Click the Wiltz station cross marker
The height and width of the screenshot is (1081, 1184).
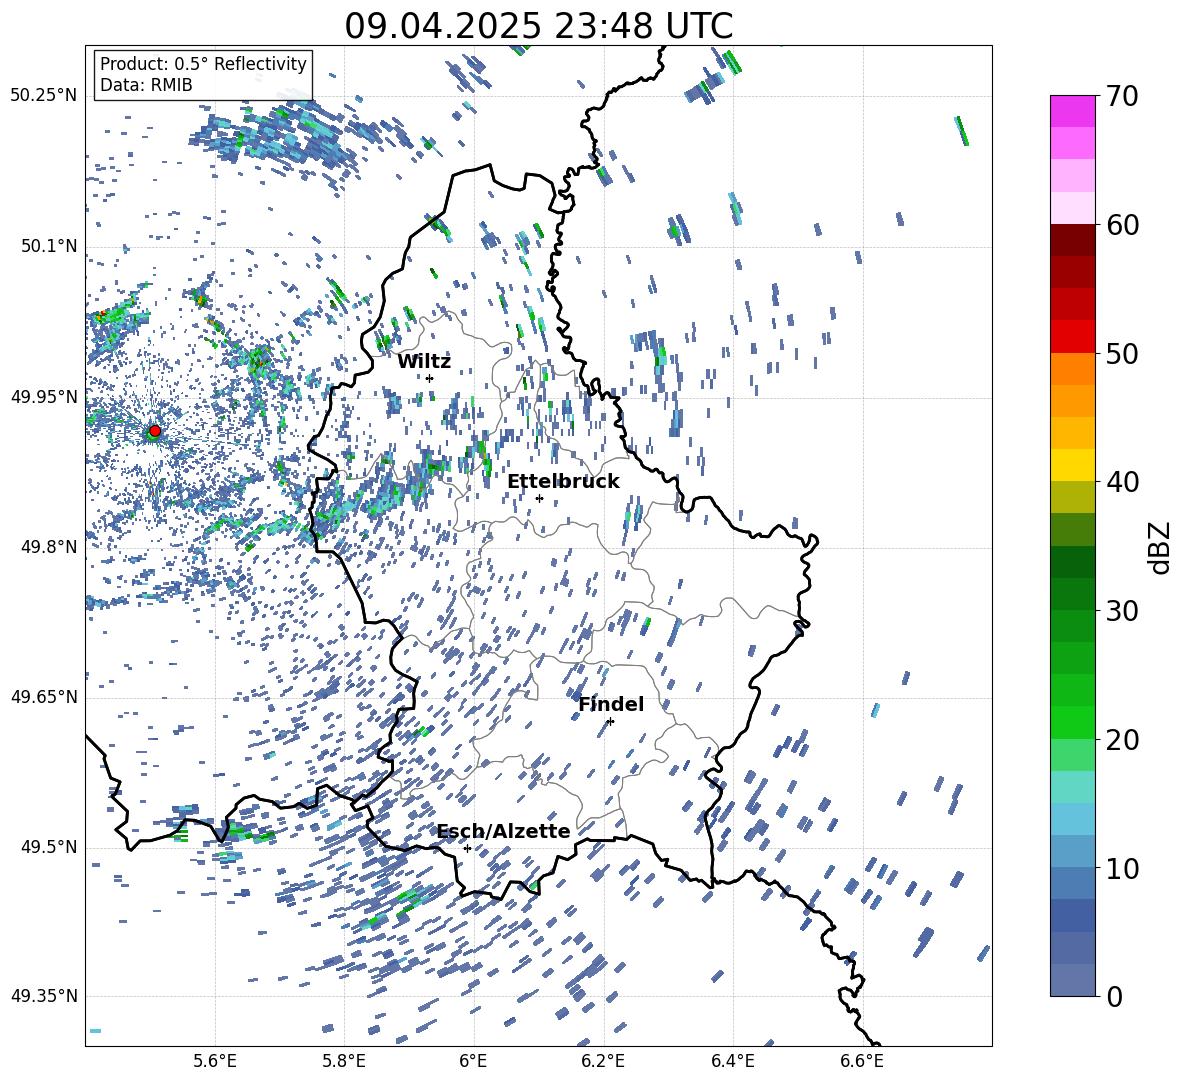coord(430,378)
